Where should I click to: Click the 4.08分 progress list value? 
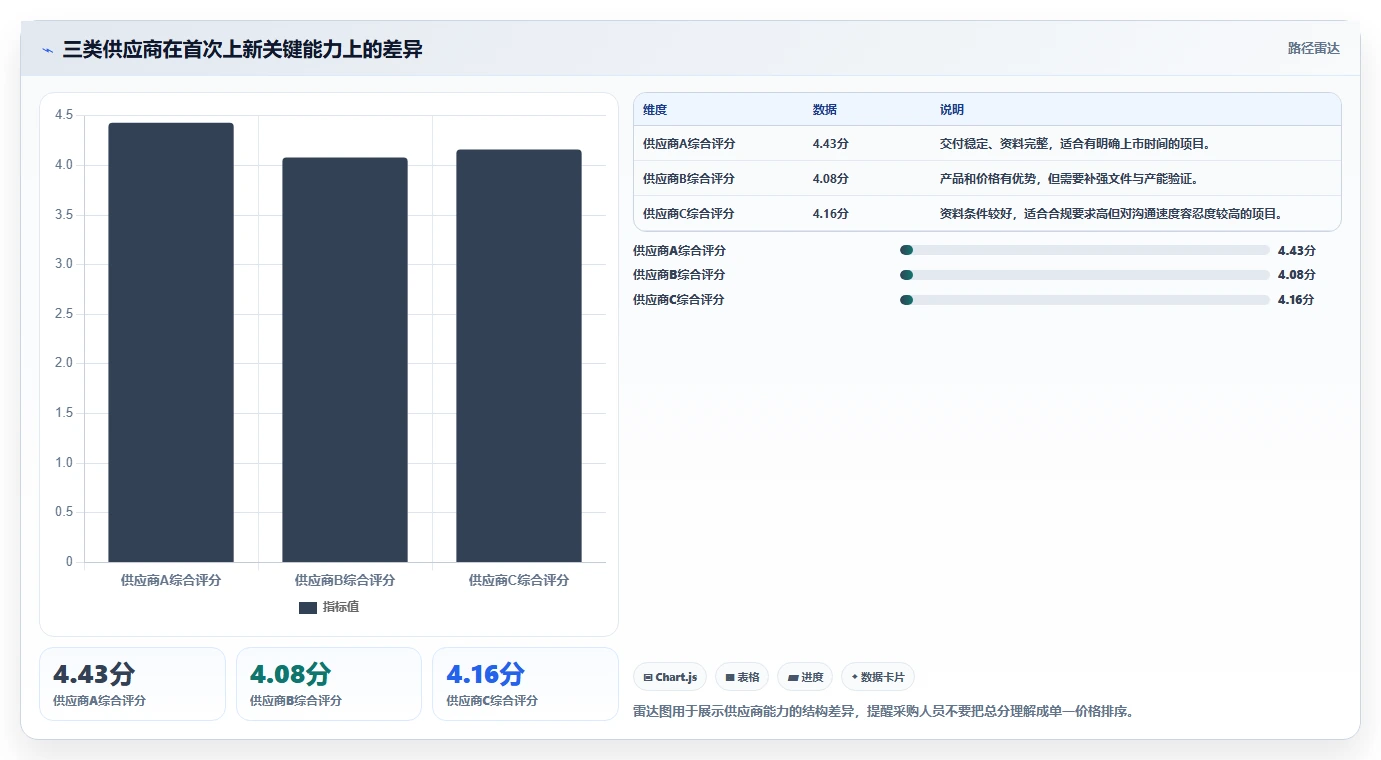1297,275
